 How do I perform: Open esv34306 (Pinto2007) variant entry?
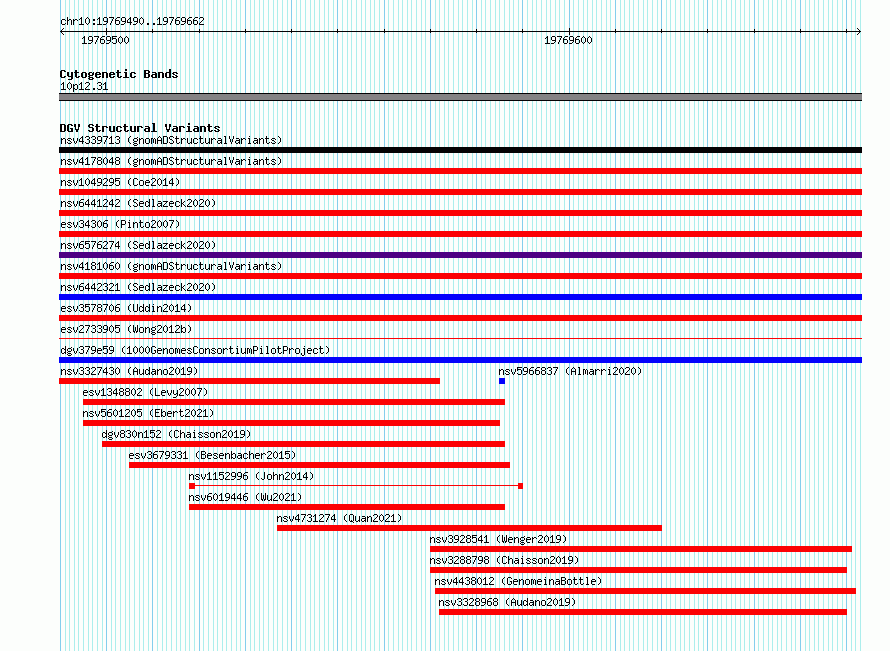point(120,224)
